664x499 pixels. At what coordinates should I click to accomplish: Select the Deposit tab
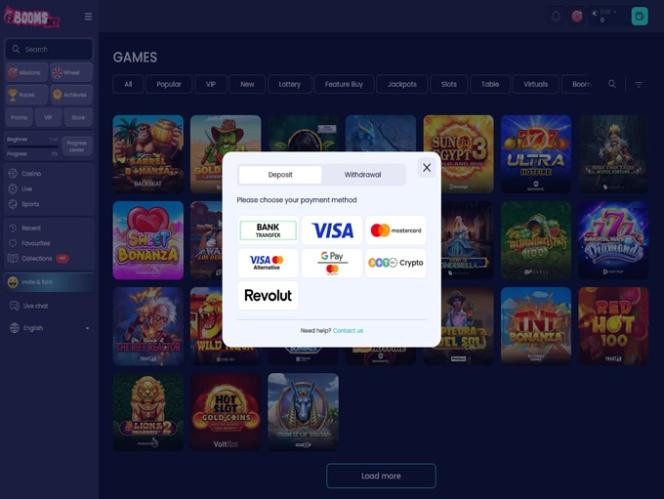pyautogui.click(x=280, y=175)
